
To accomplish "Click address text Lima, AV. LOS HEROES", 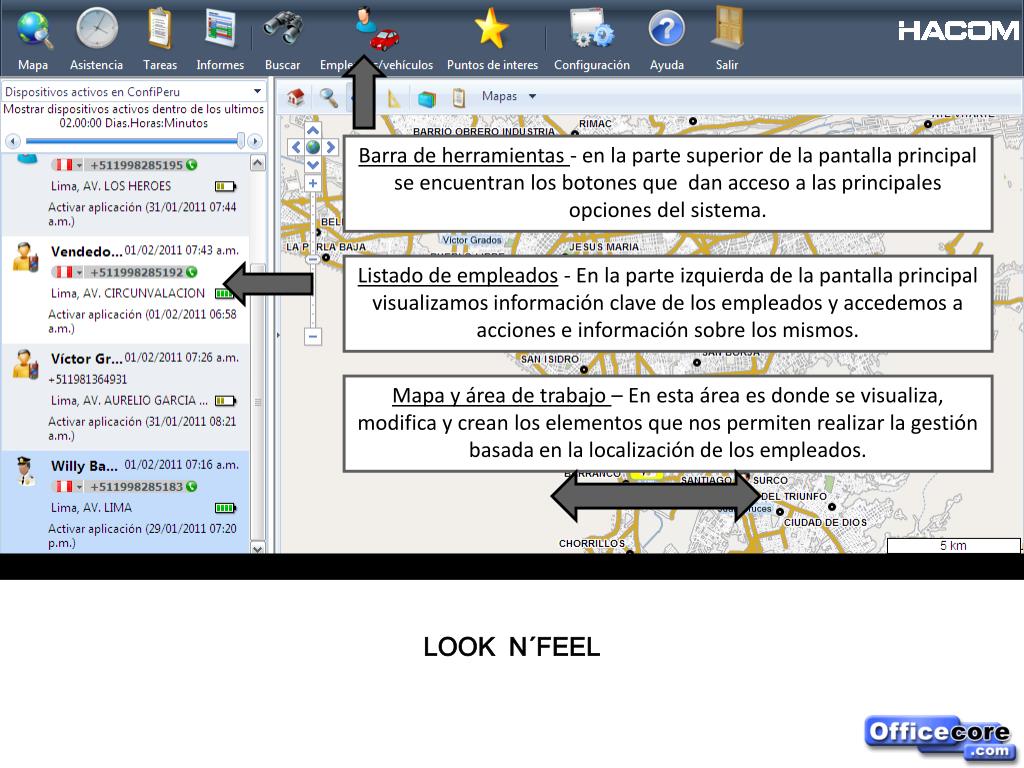I will pyautogui.click(x=111, y=187).
